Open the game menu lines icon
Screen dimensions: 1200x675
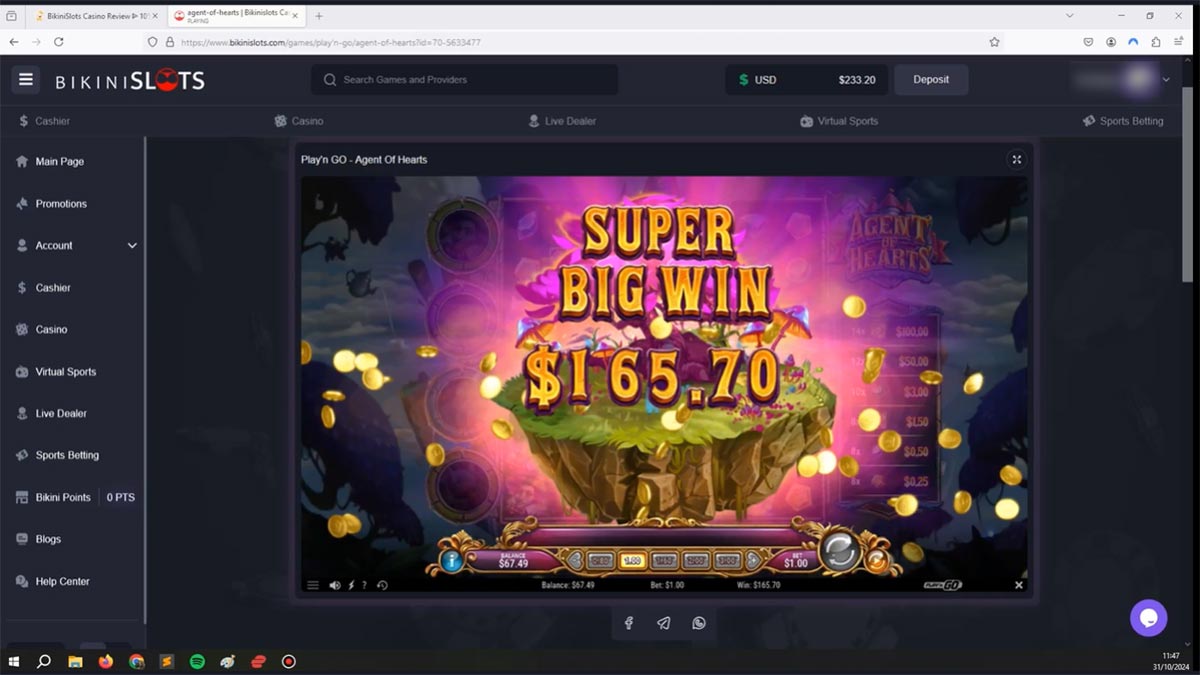click(313, 586)
